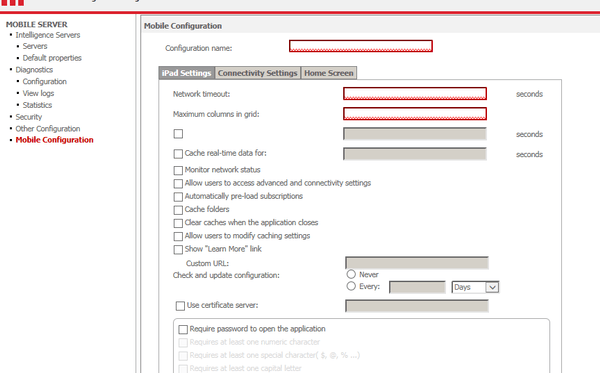Go to Diagnostics section
The image size is (600, 373).
[x=34, y=70]
